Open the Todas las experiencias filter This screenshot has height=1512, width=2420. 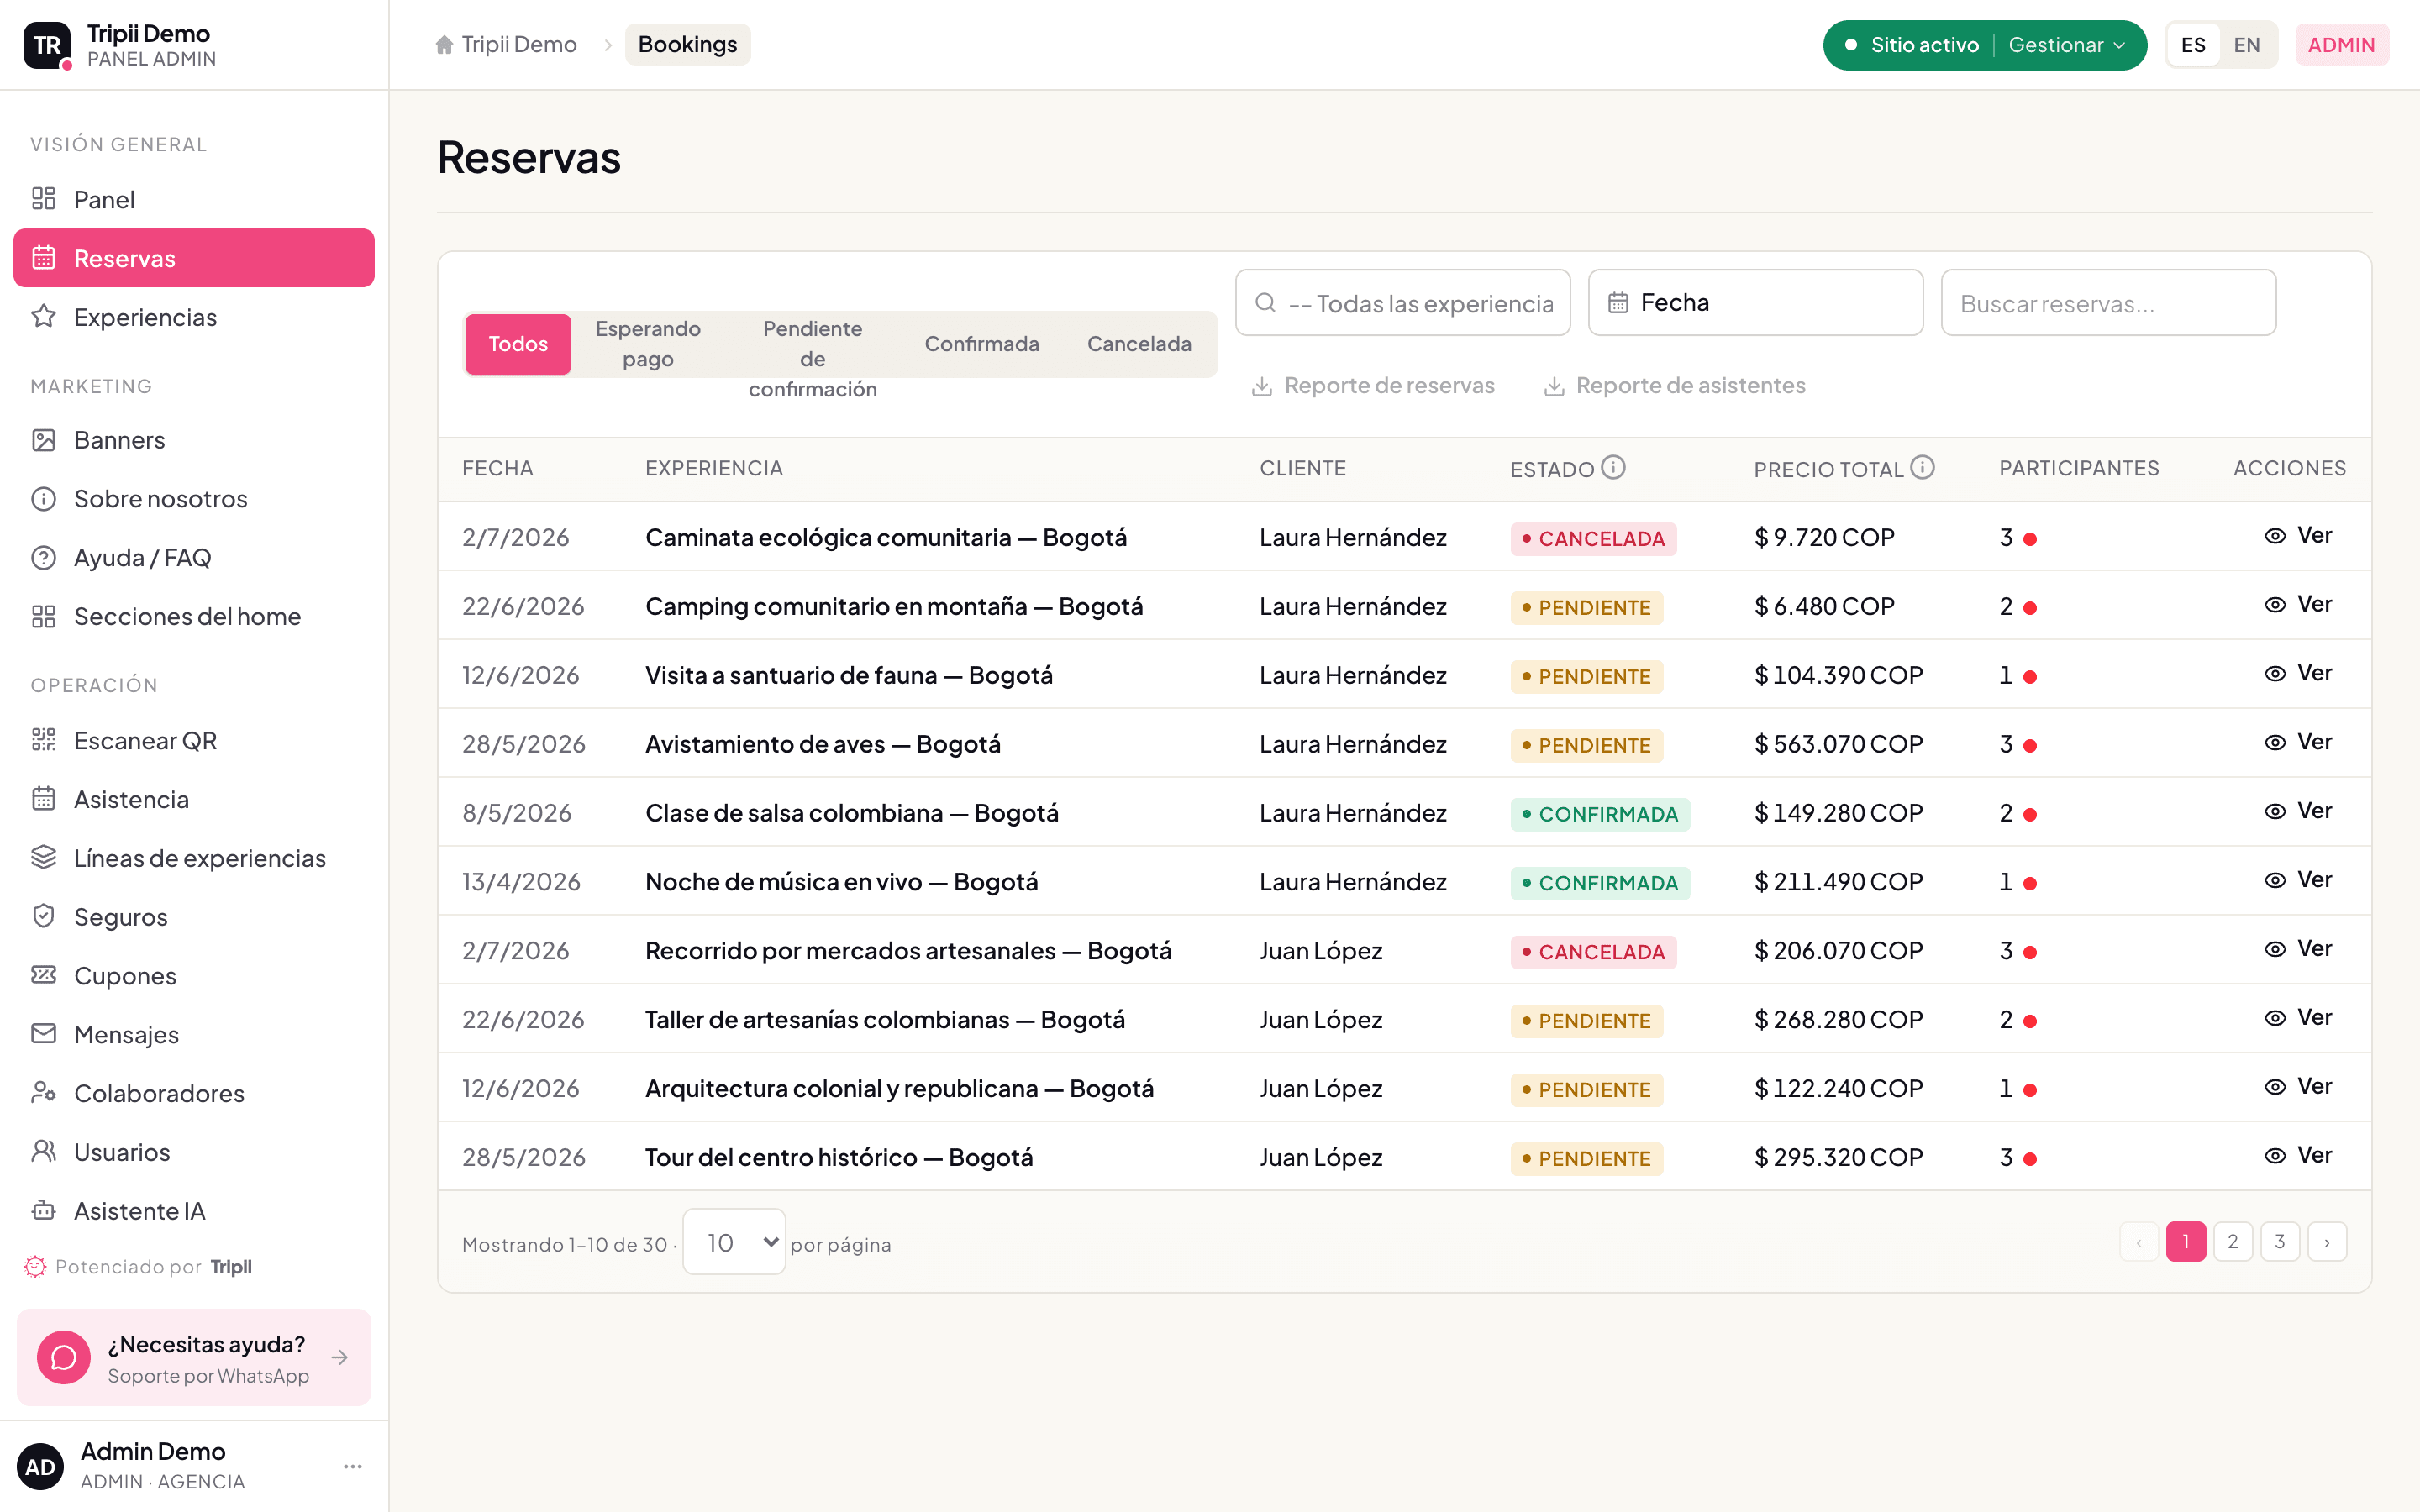pyautogui.click(x=1403, y=303)
